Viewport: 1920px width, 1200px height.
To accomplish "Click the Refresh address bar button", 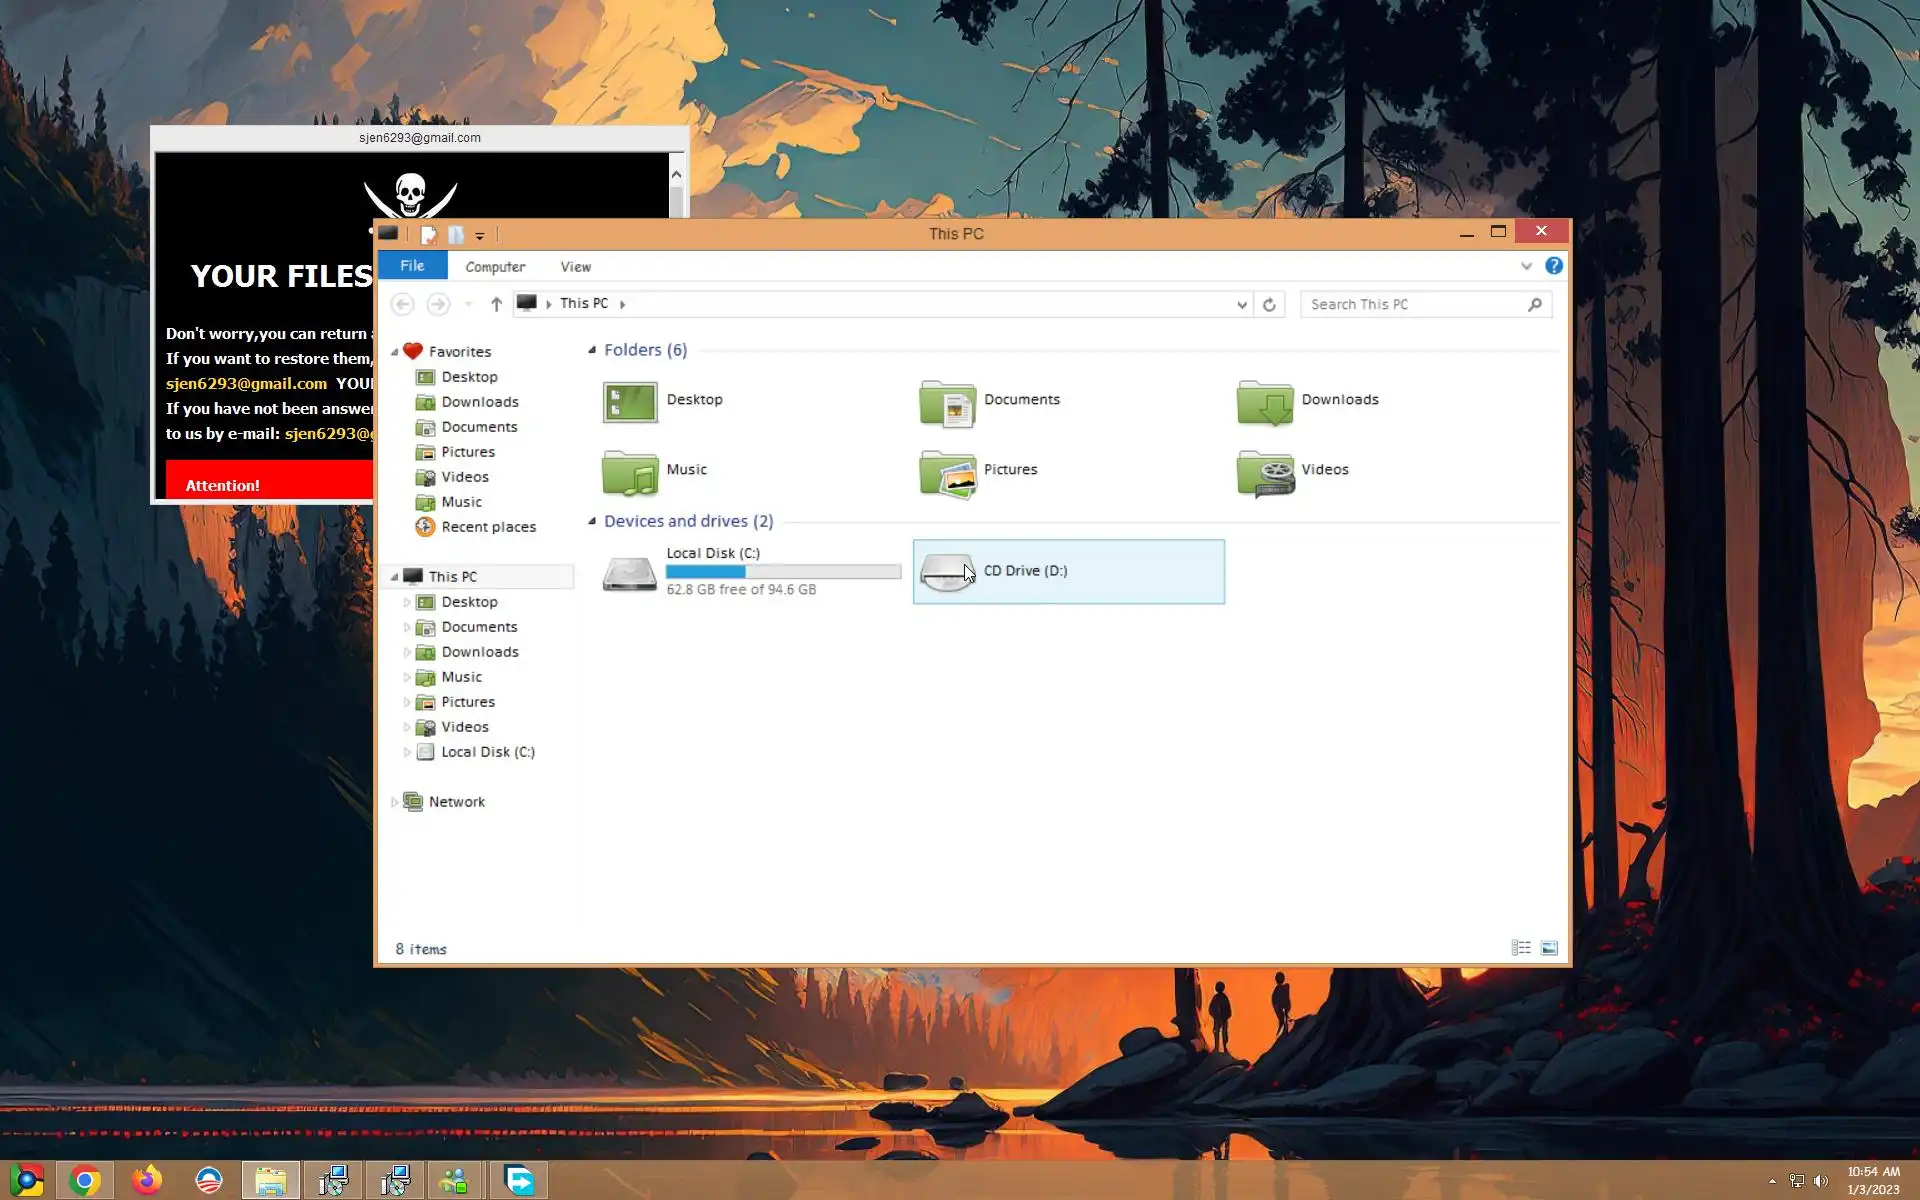I will tap(1269, 304).
